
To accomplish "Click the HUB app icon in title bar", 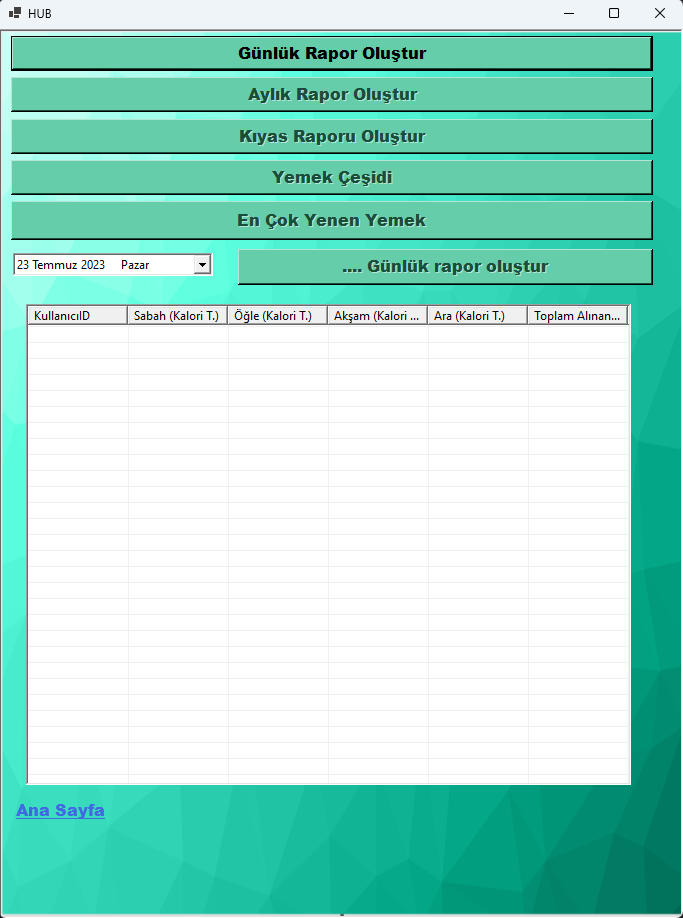I will click(x=15, y=13).
